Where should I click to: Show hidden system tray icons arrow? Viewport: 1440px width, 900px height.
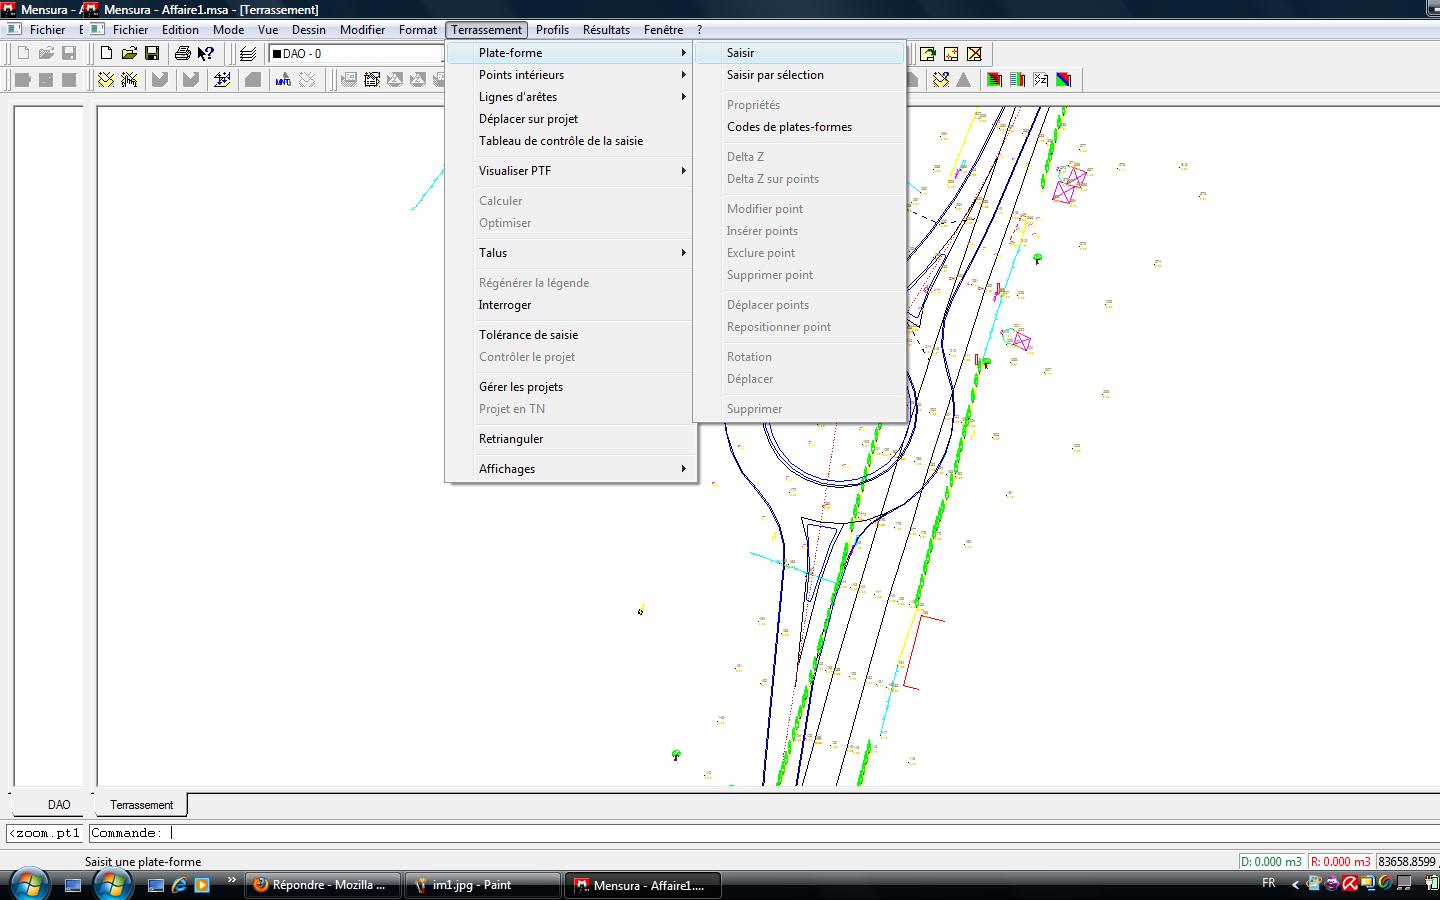(1296, 884)
